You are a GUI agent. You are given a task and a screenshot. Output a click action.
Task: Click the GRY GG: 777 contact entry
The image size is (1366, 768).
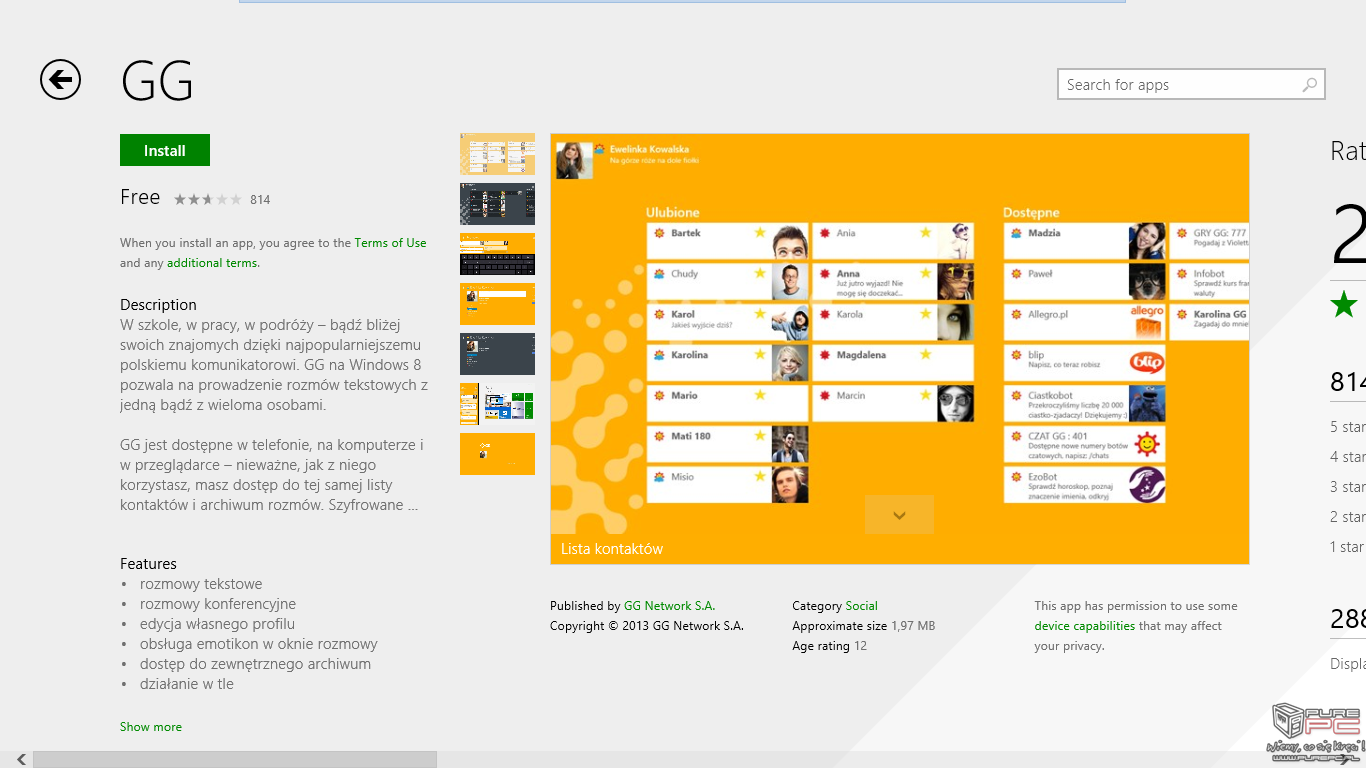[1209, 241]
